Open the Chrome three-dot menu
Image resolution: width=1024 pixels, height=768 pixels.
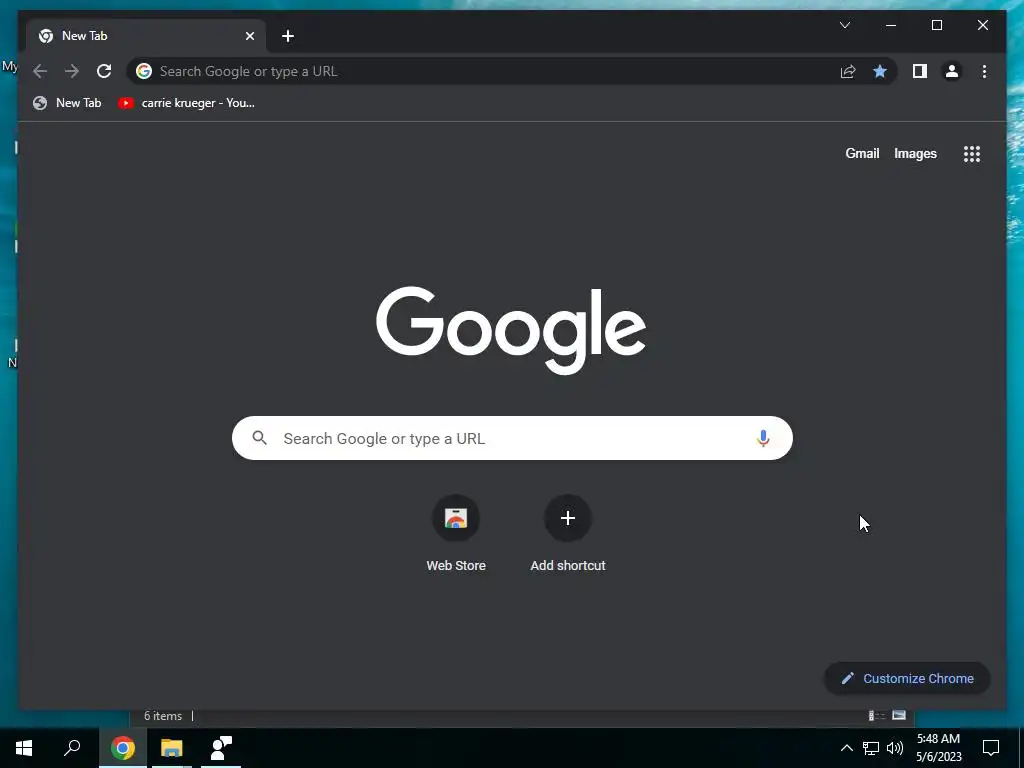984,71
